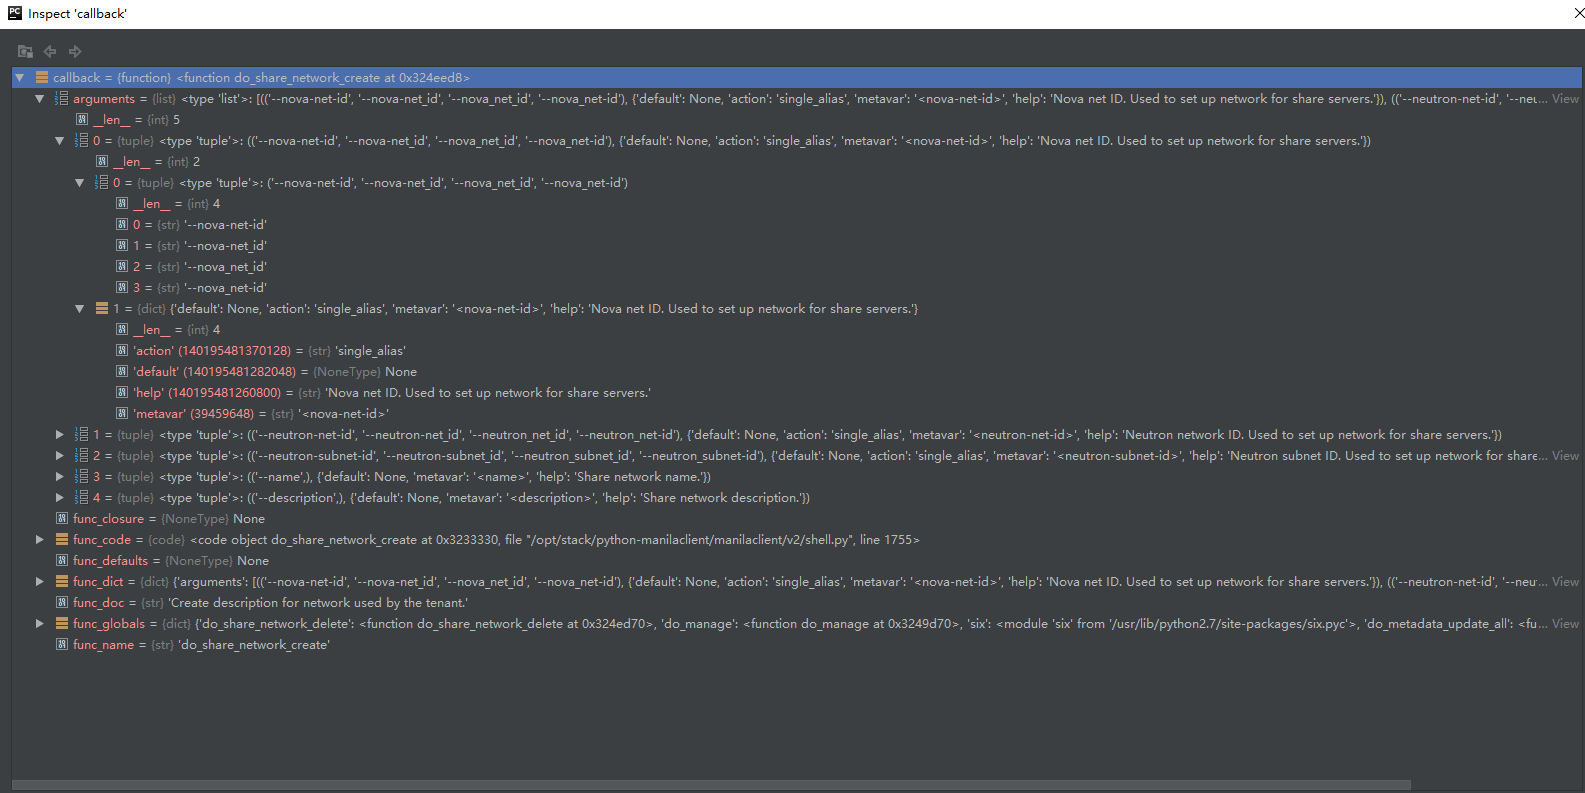Click the icon beside the 'action' key
1585x793 pixels.
(x=122, y=350)
